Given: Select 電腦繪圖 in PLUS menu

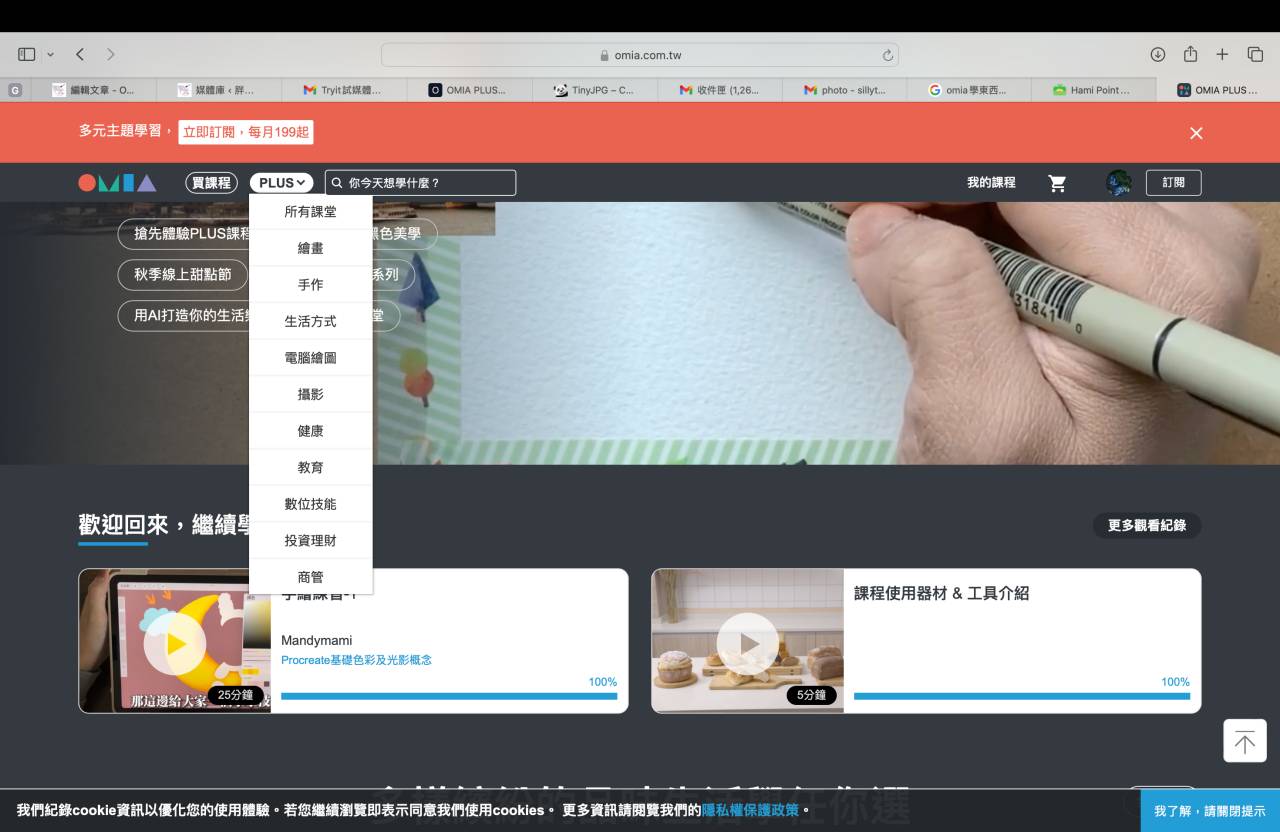Looking at the screenshot, I should pos(310,358).
